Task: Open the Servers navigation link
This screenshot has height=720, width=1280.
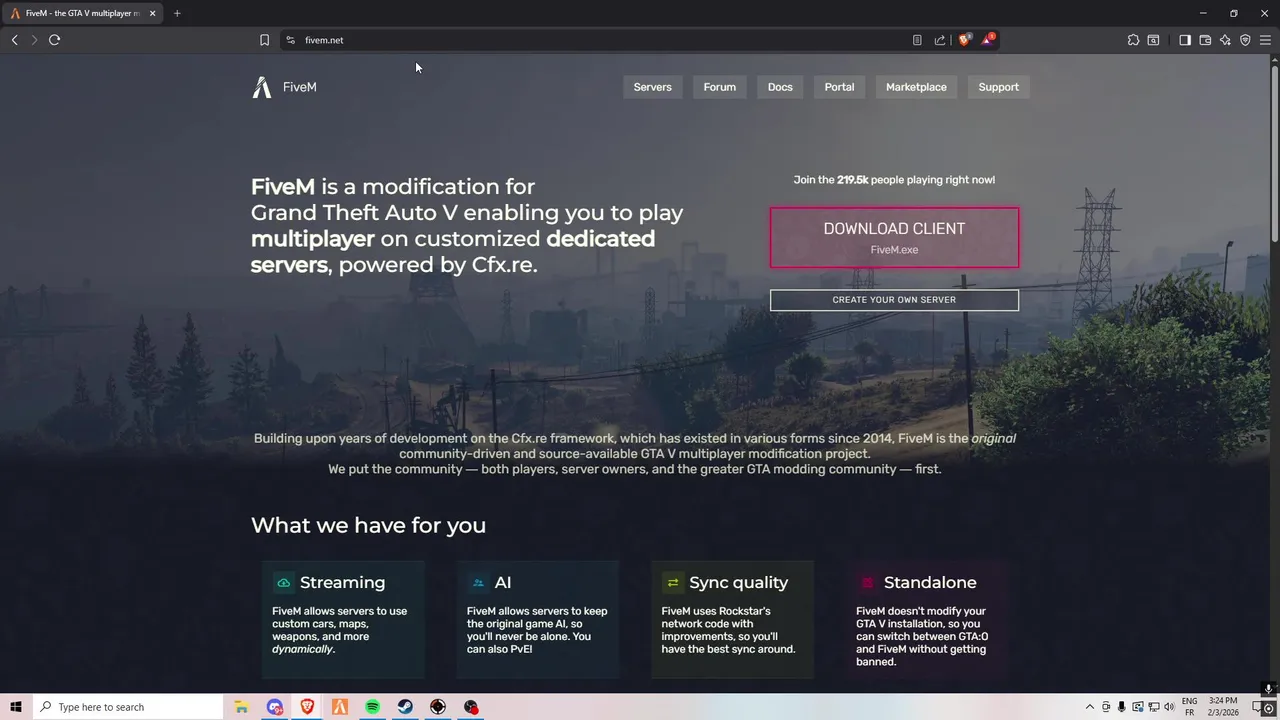Action: tap(652, 87)
